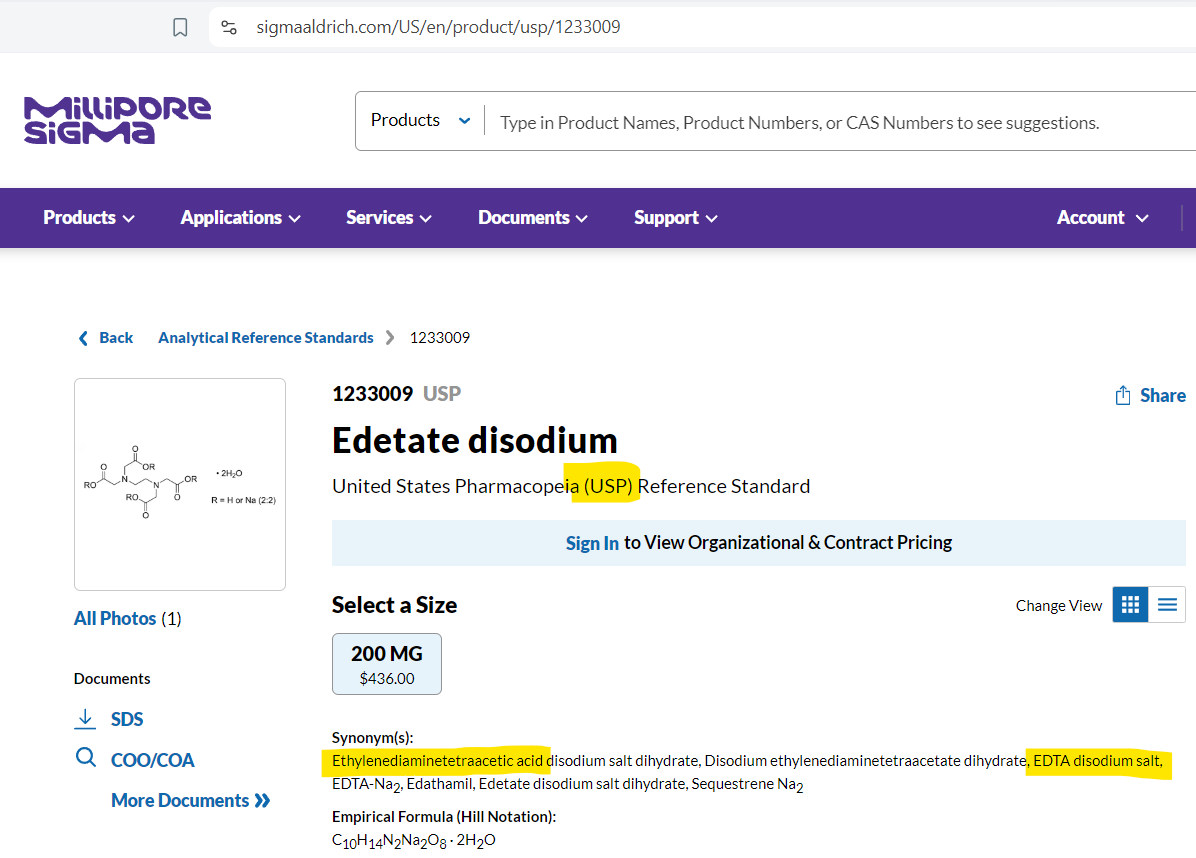
Task: Go Back via breadcrumb link
Action: (x=116, y=338)
